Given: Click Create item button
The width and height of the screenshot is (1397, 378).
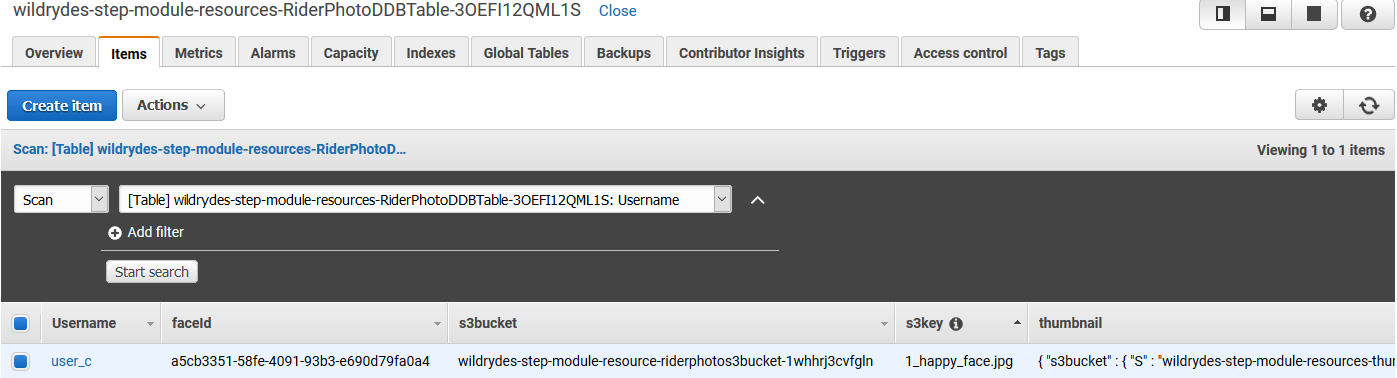Looking at the screenshot, I should click(62, 105).
